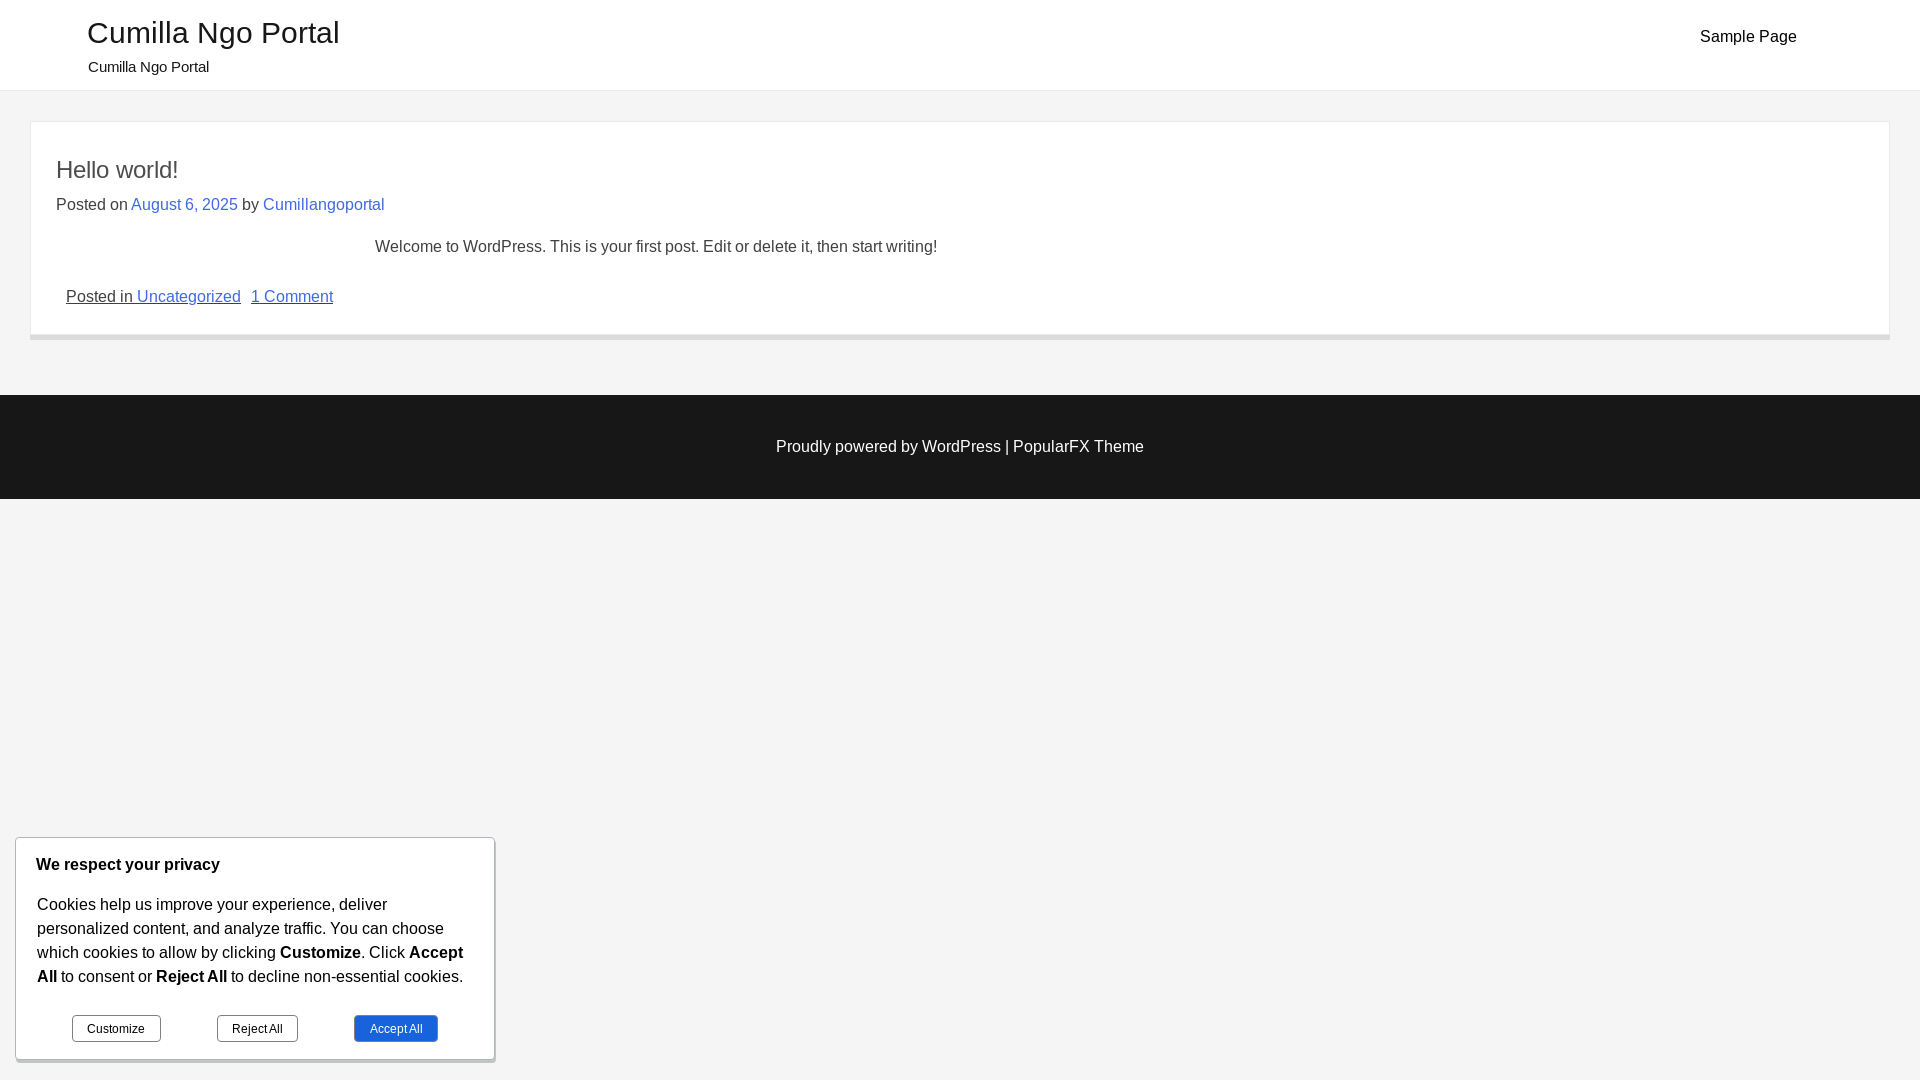View author Cumillangoportal's posts
This screenshot has height=1080, width=1920.
(323, 204)
